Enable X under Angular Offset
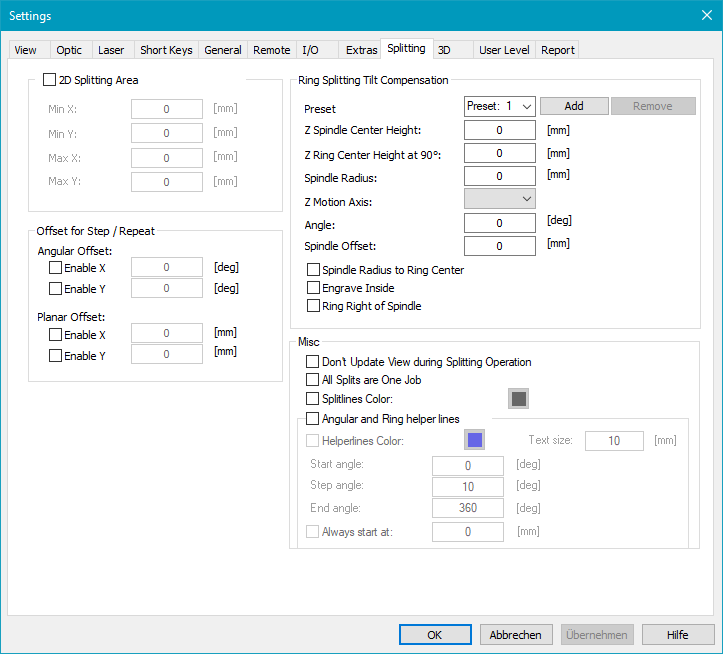723x654 pixels. [x=55, y=268]
